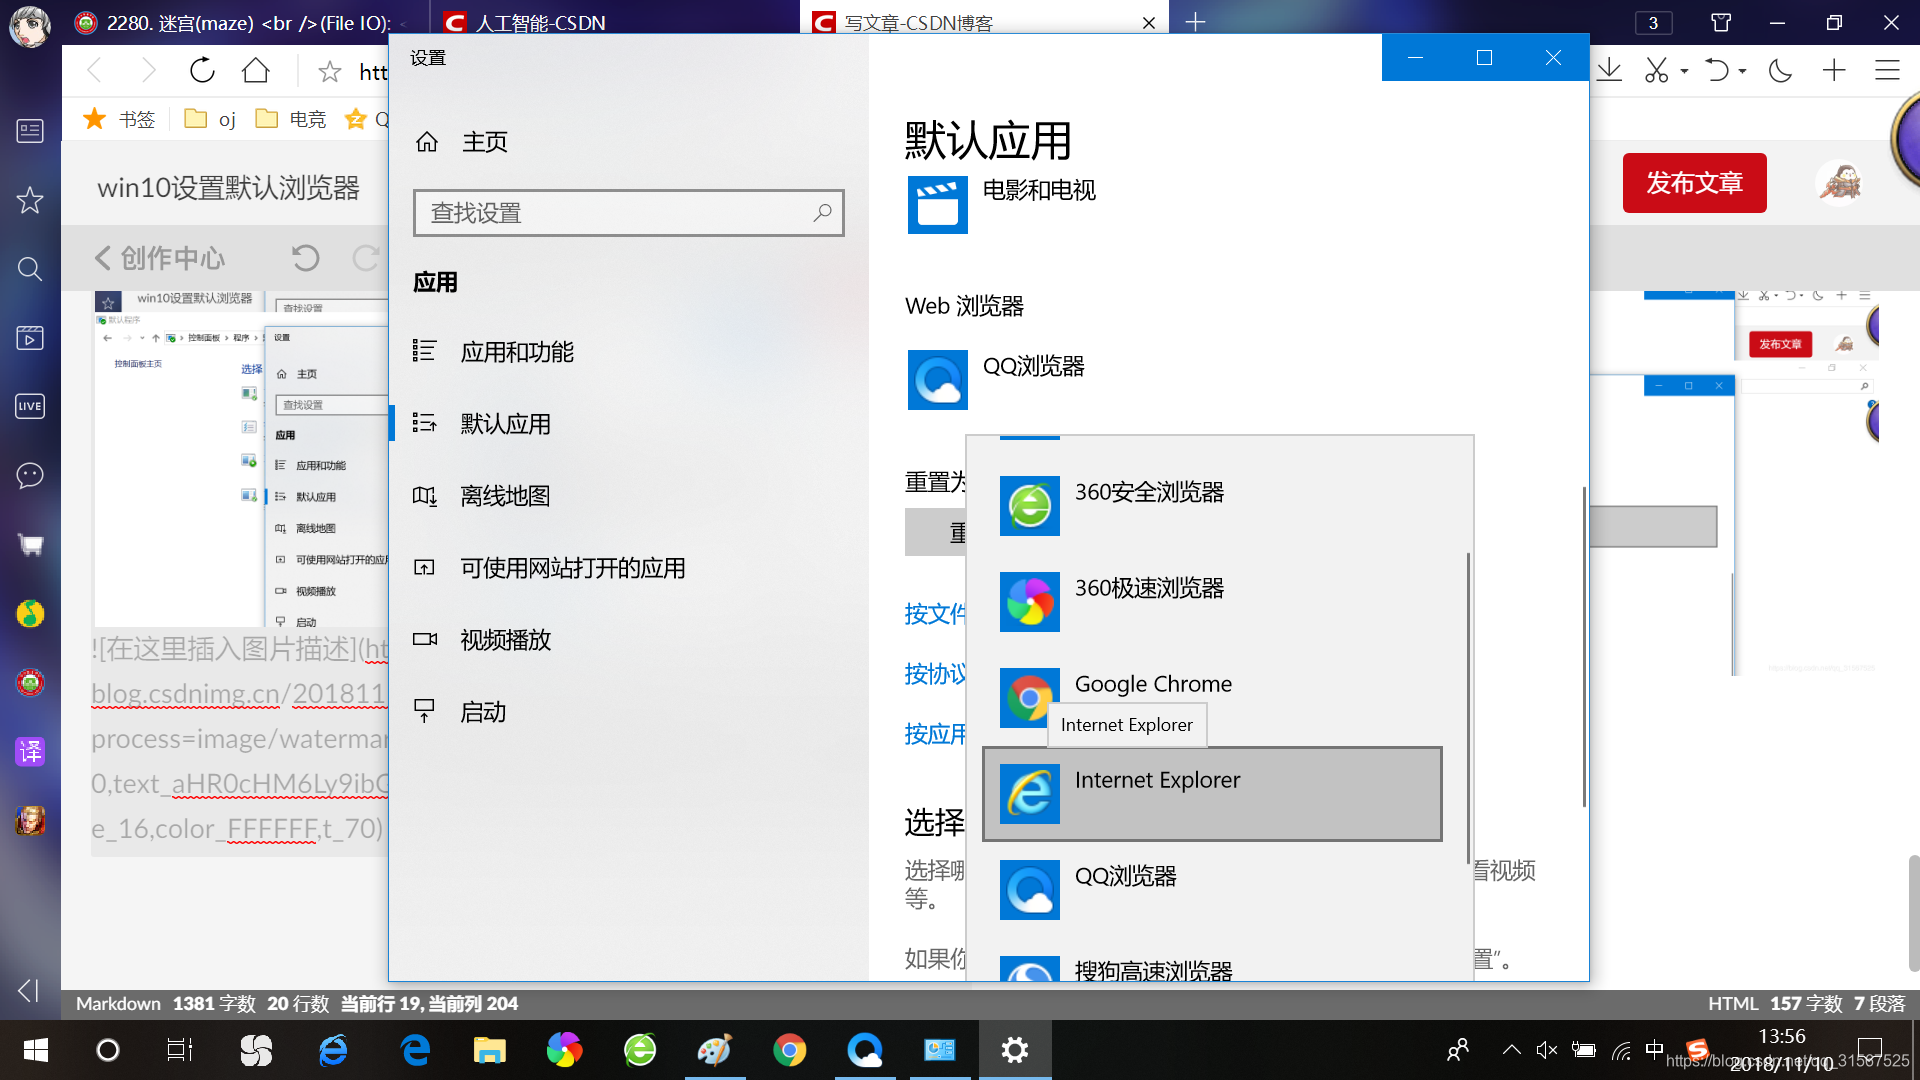Navigate to 离线地图 settings
This screenshot has height=1080, width=1920.
tap(508, 495)
